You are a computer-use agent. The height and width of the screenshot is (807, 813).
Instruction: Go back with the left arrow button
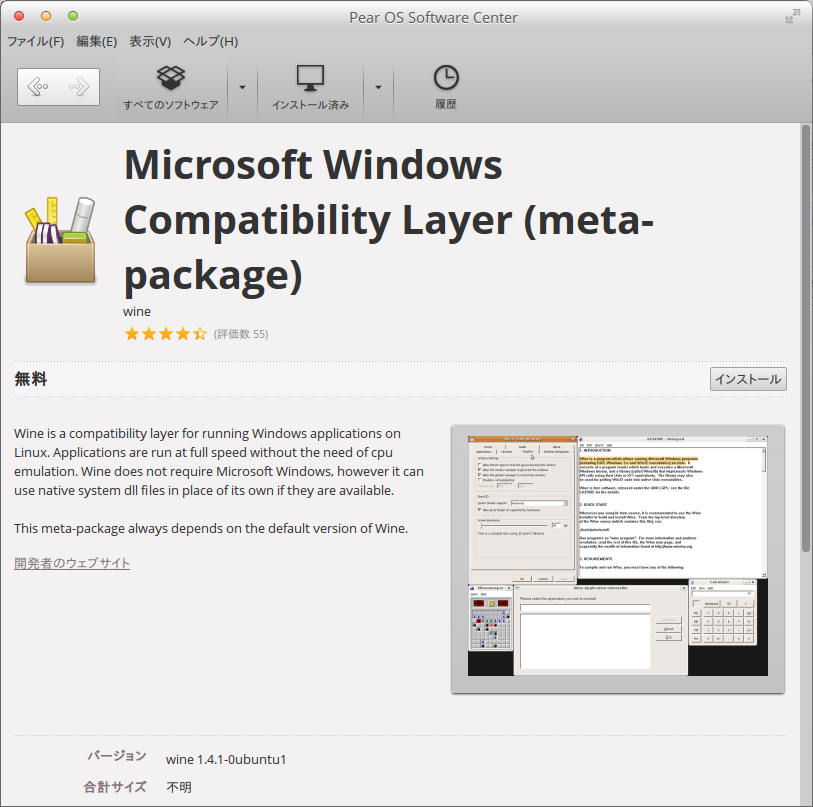pyautogui.click(x=38, y=87)
